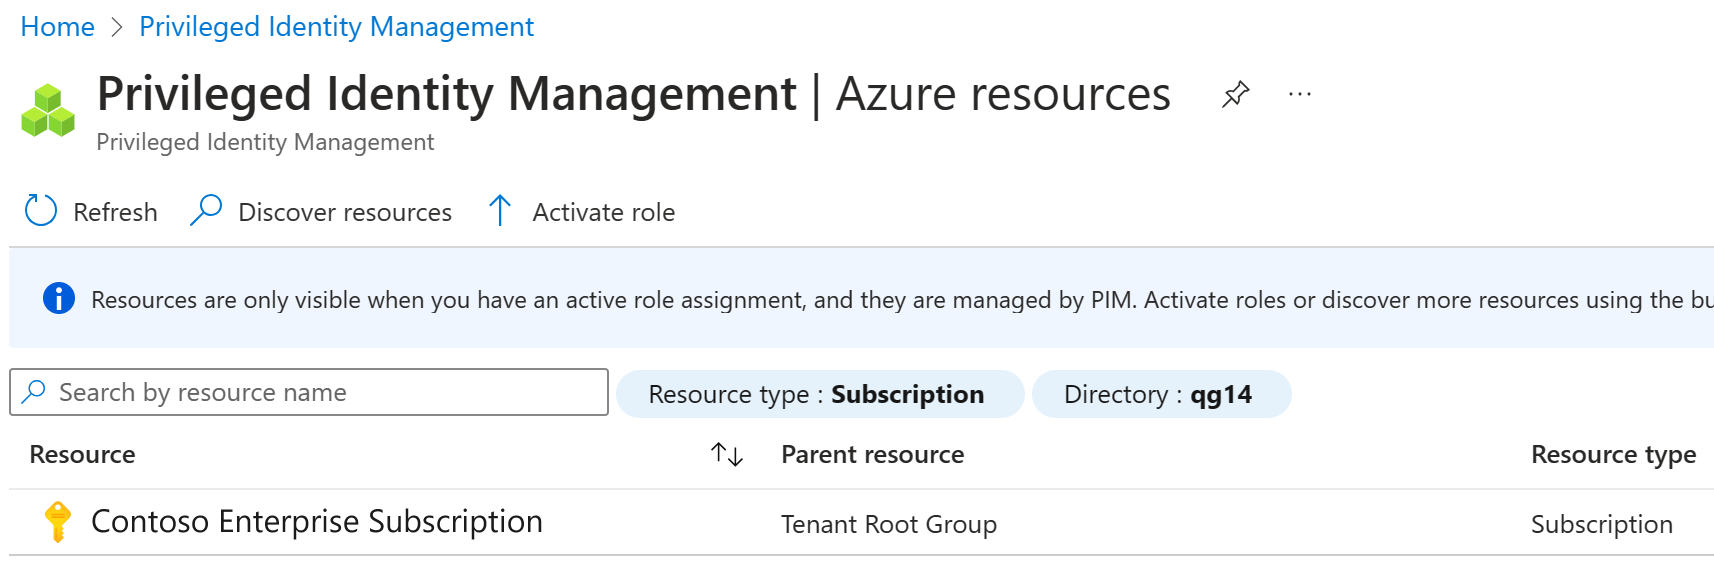Open the Directory qg14 filter
This screenshot has height=563, width=1714.
click(x=1160, y=394)
